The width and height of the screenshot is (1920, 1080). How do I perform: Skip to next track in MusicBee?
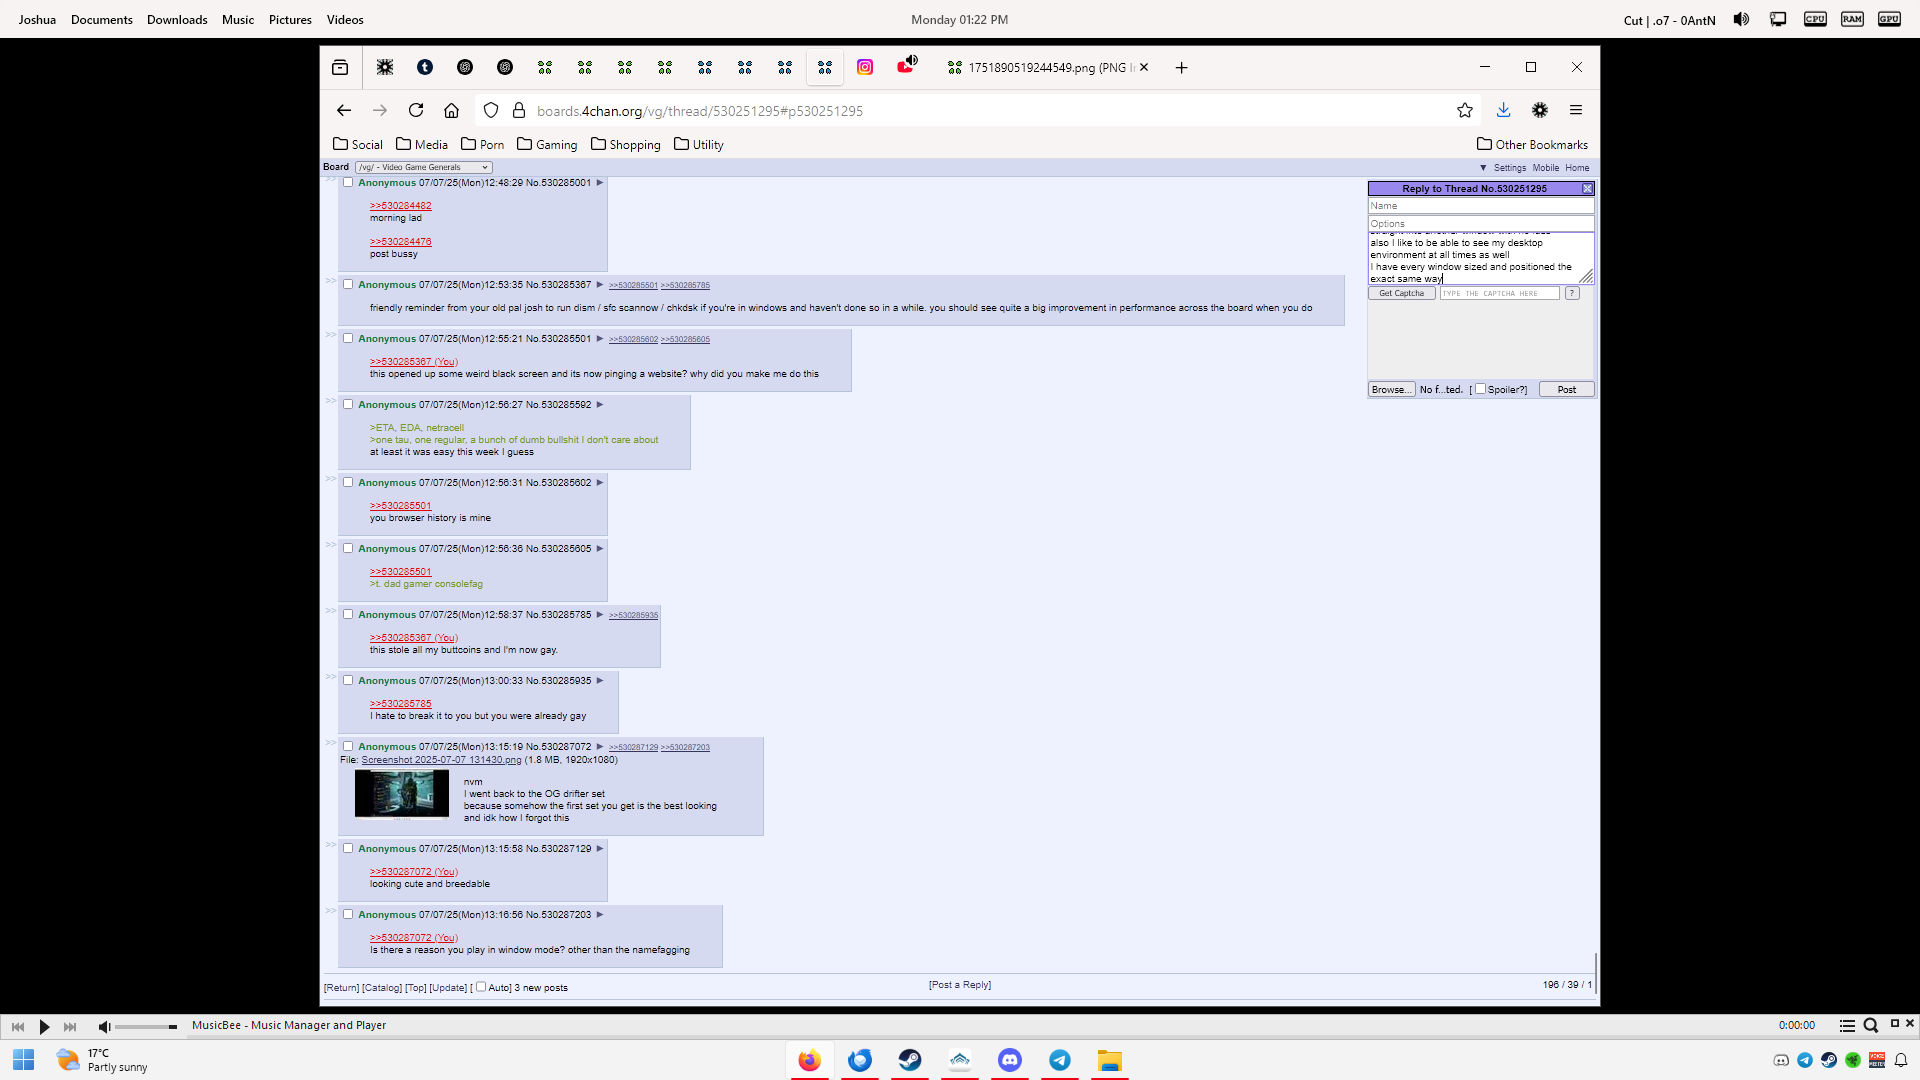[x=70, y=1026]
